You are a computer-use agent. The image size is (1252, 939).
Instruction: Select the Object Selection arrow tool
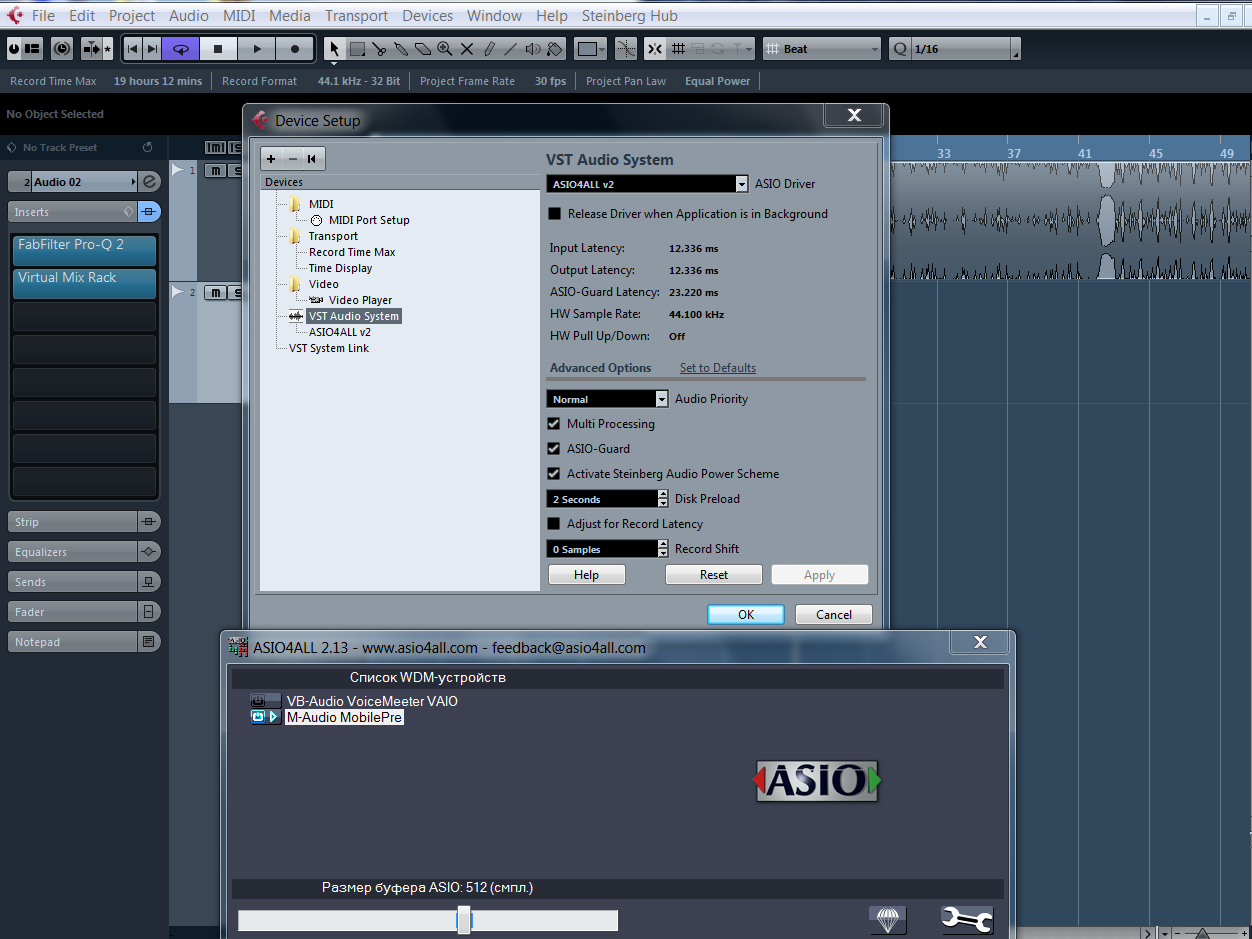[x=334, y=48]
